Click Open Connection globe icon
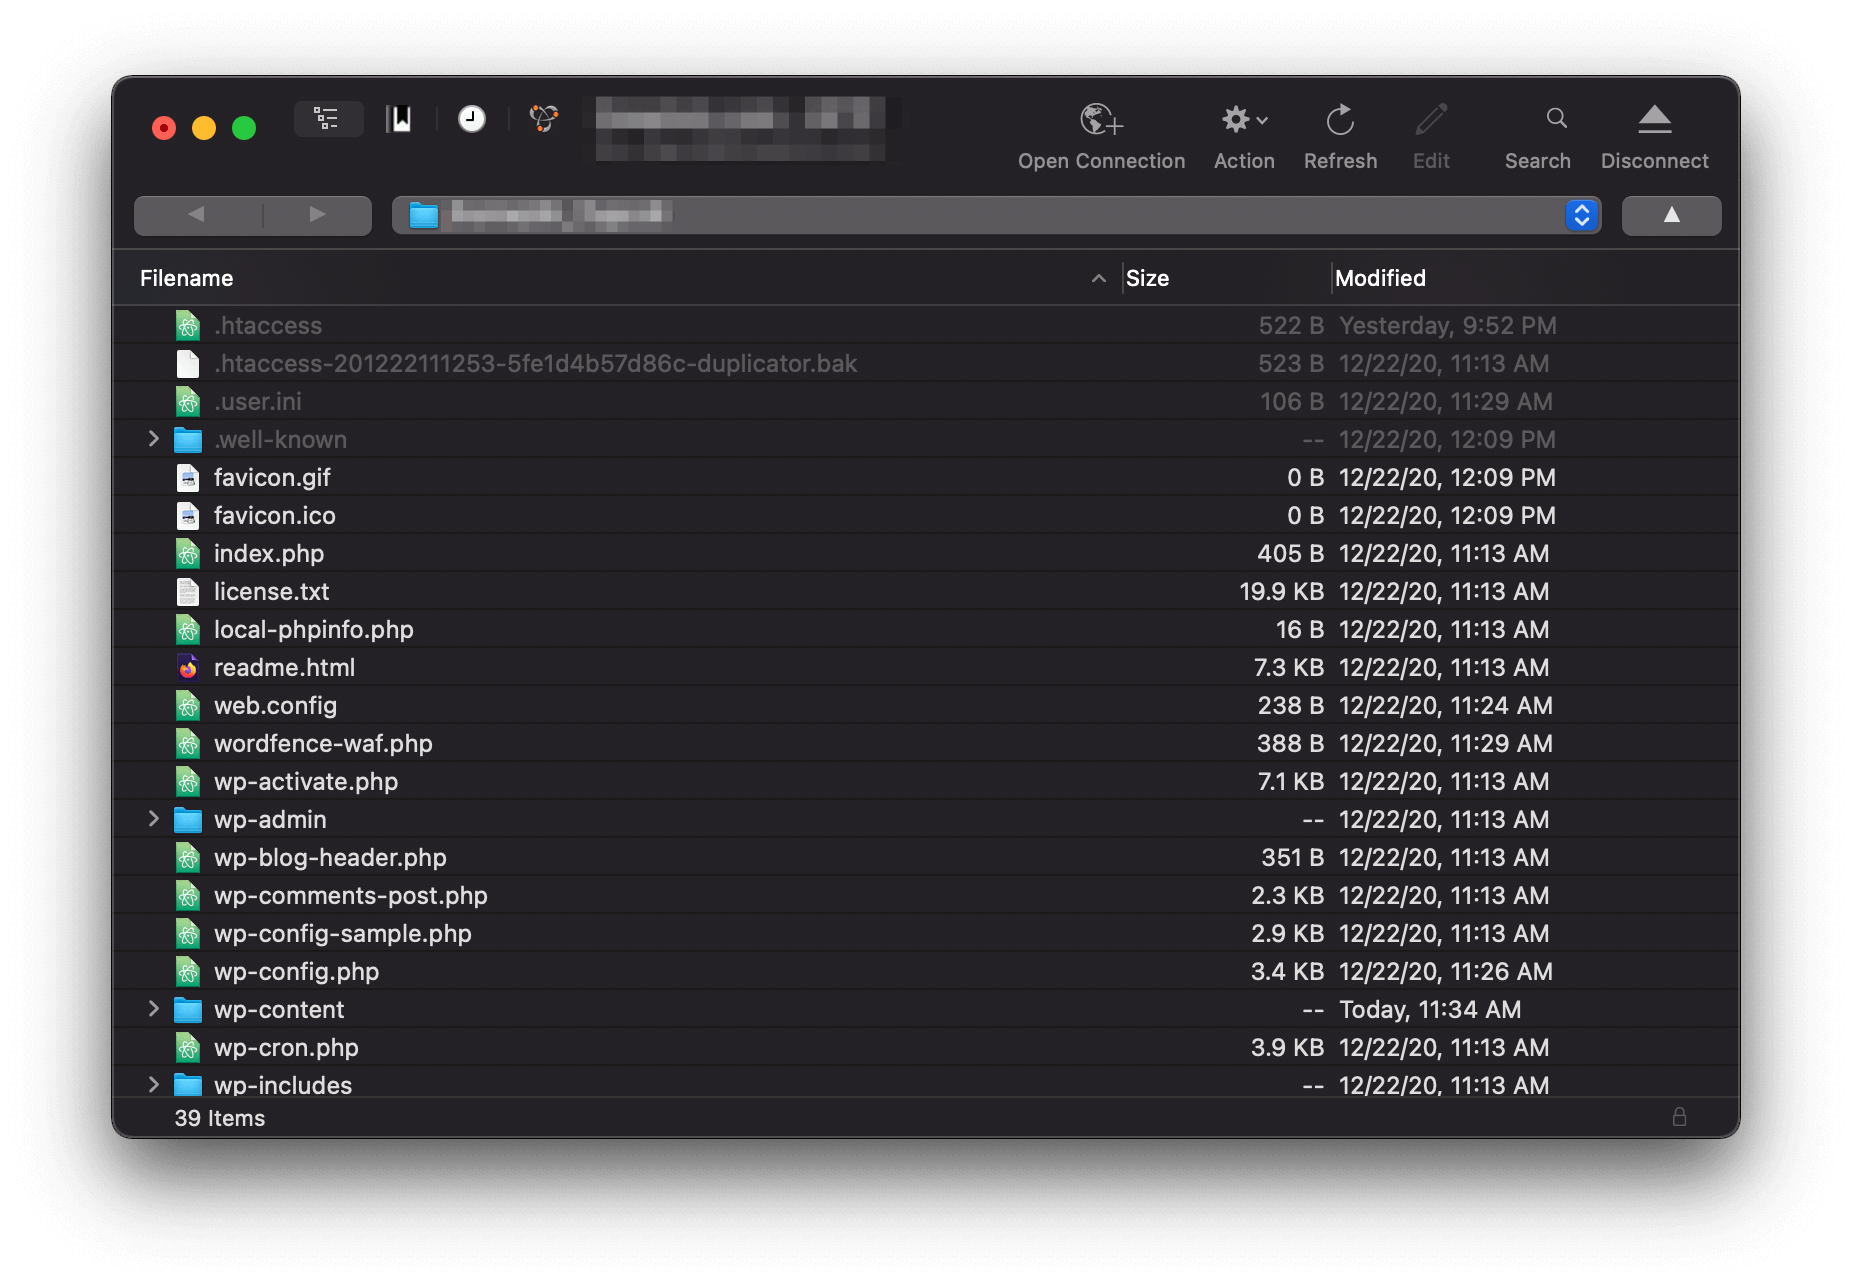This screenshot has height=1286, width=1852. tap(1101, 120)
